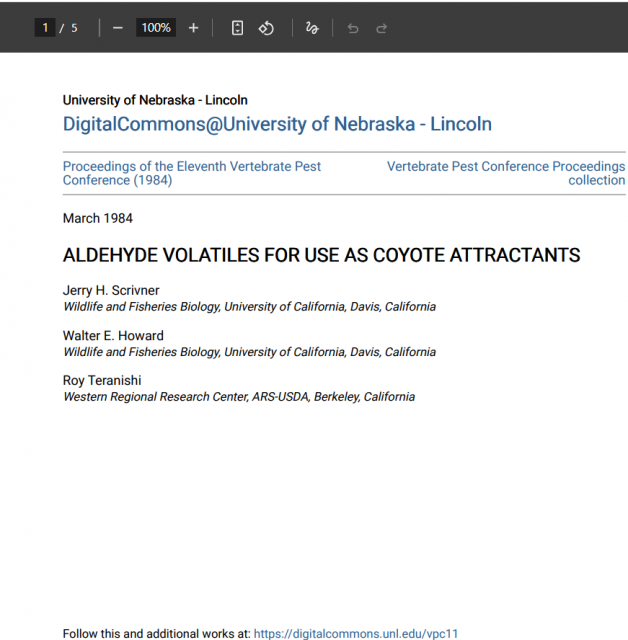Click author name Roy Teranishi
The height and width of the screenshot is (640, 628).
pos(101,381)
